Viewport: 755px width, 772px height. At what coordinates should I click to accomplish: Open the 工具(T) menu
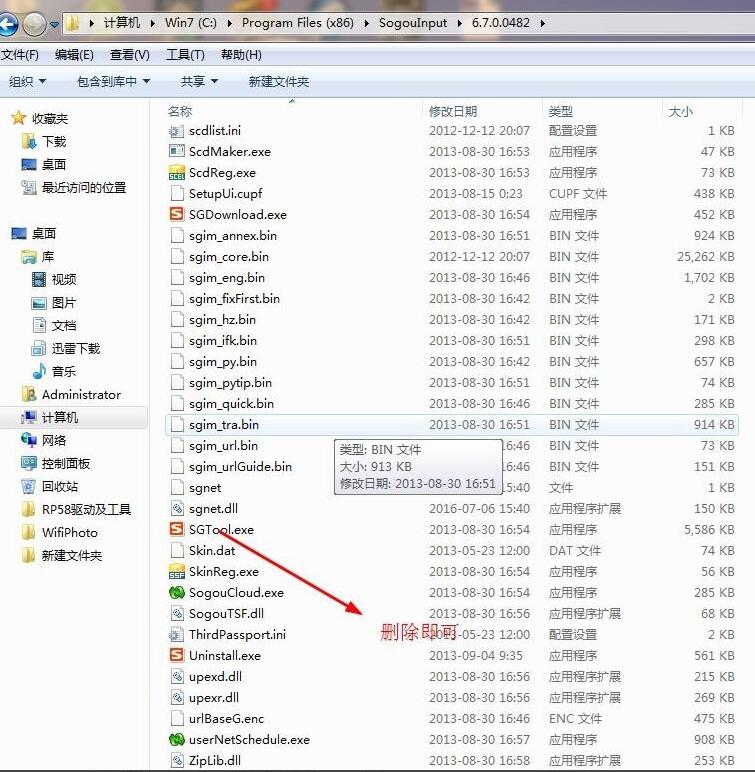tap(185, 55)
